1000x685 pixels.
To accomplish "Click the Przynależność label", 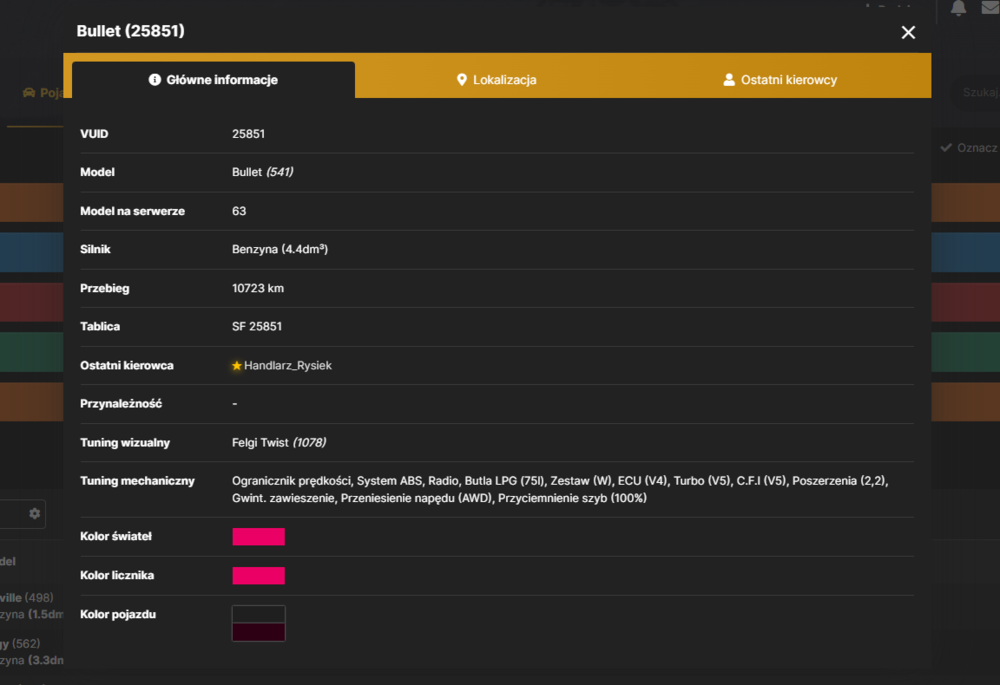I will pos(121,404).
